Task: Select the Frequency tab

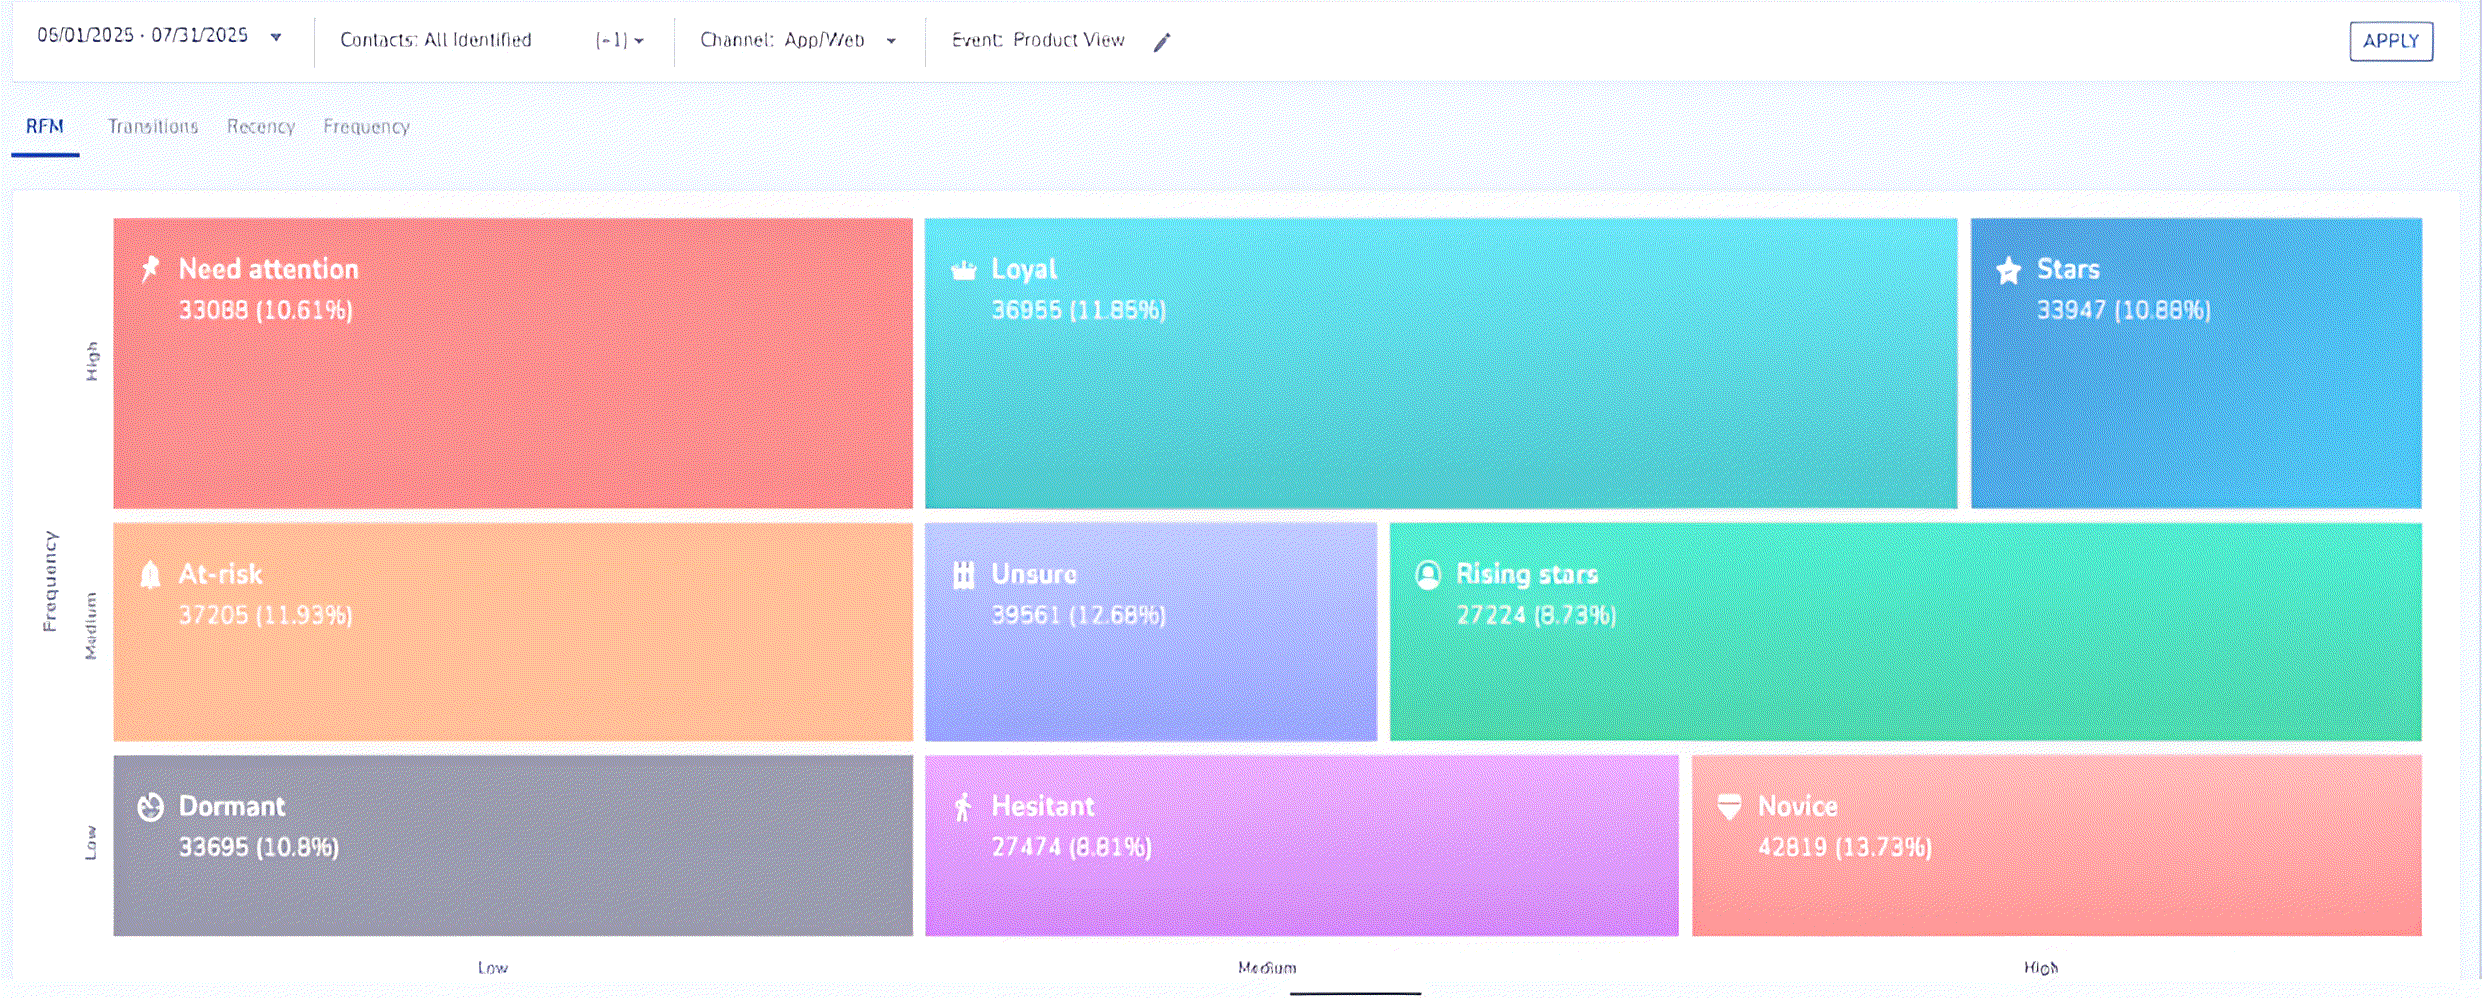Action: click(x=366, y=127)
